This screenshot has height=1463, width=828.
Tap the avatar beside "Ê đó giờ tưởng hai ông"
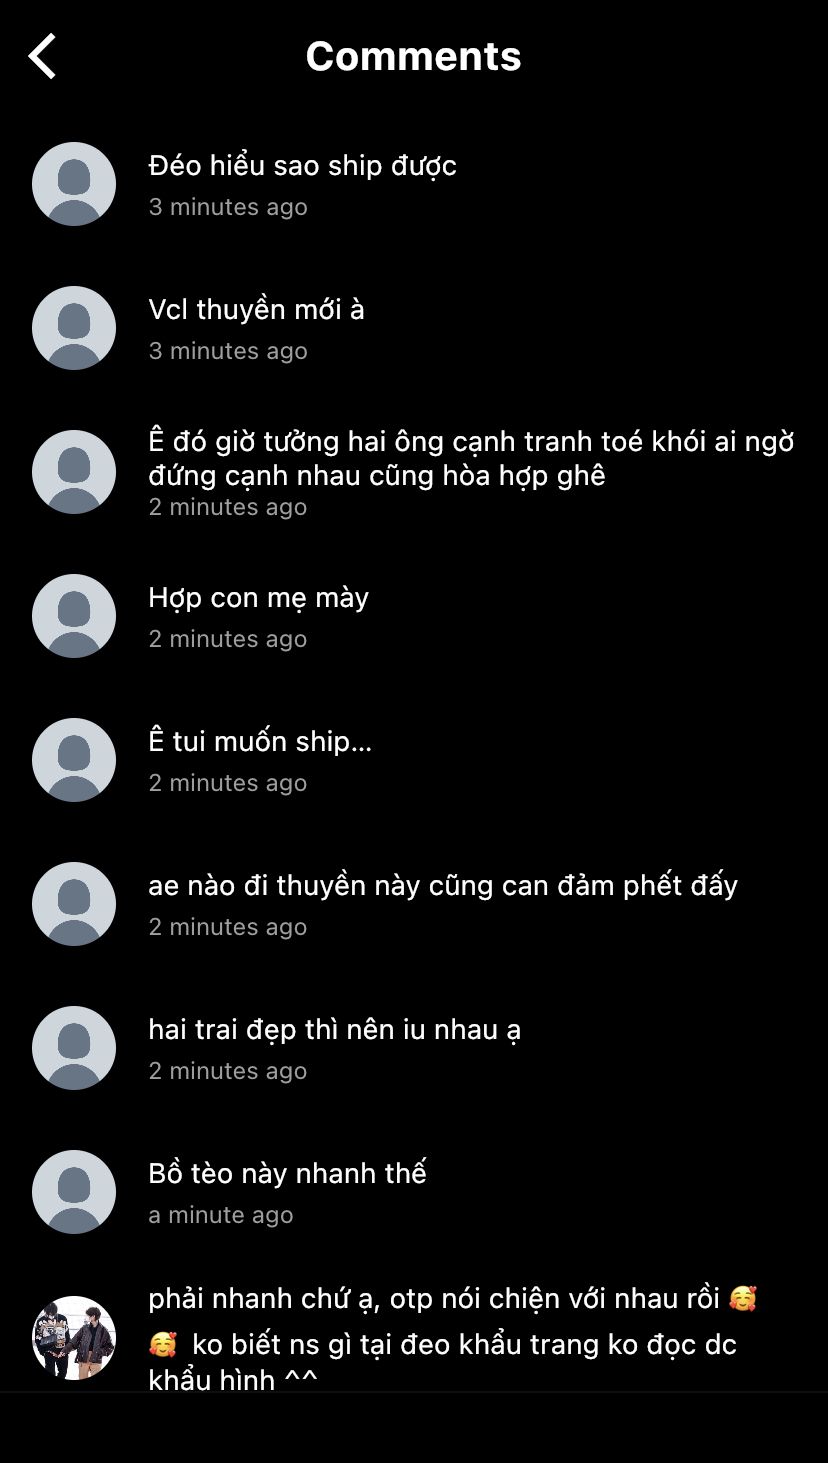coord(74,472)
